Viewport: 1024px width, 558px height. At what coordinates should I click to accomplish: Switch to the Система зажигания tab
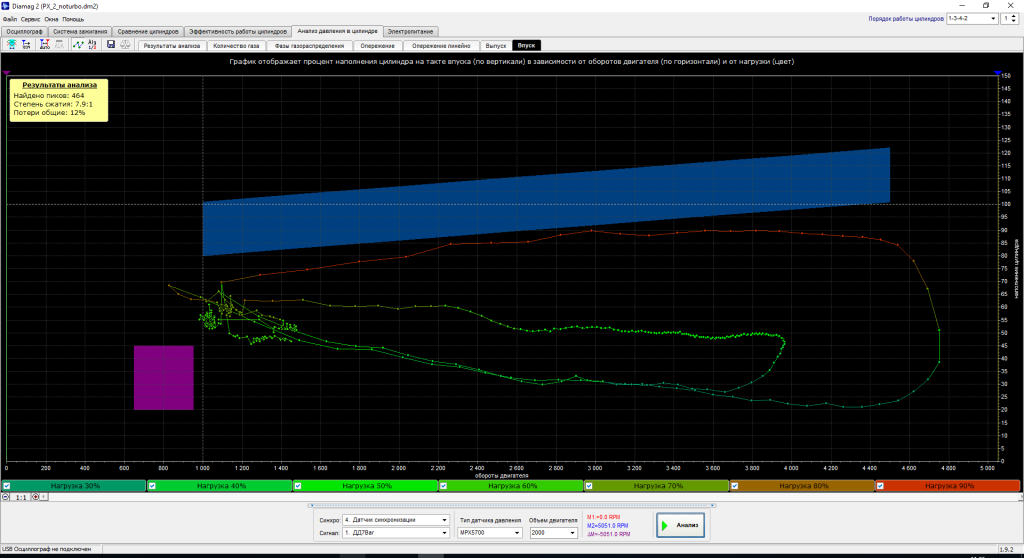80,31
